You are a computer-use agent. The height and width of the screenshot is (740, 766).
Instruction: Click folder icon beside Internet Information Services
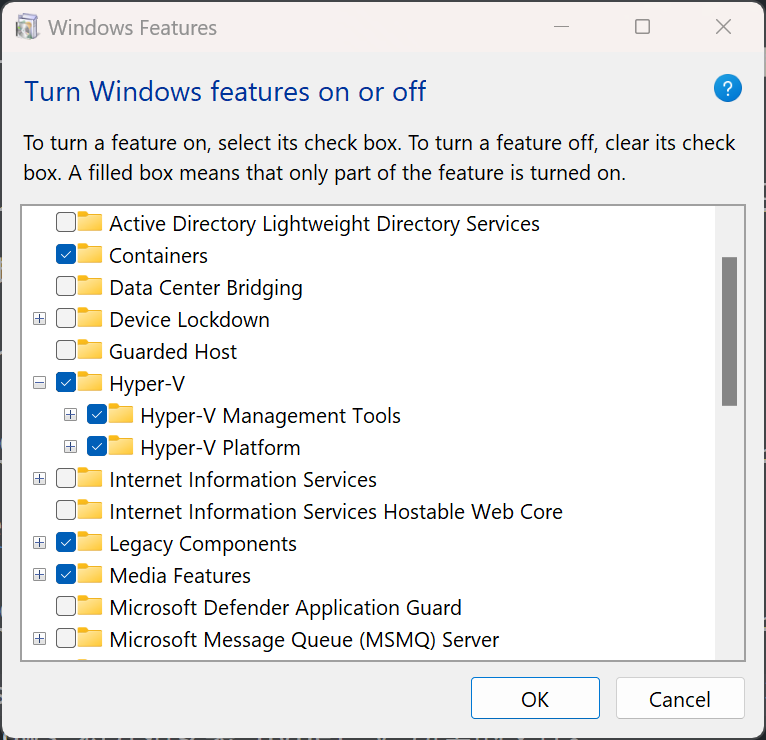[x=91, y=479]
